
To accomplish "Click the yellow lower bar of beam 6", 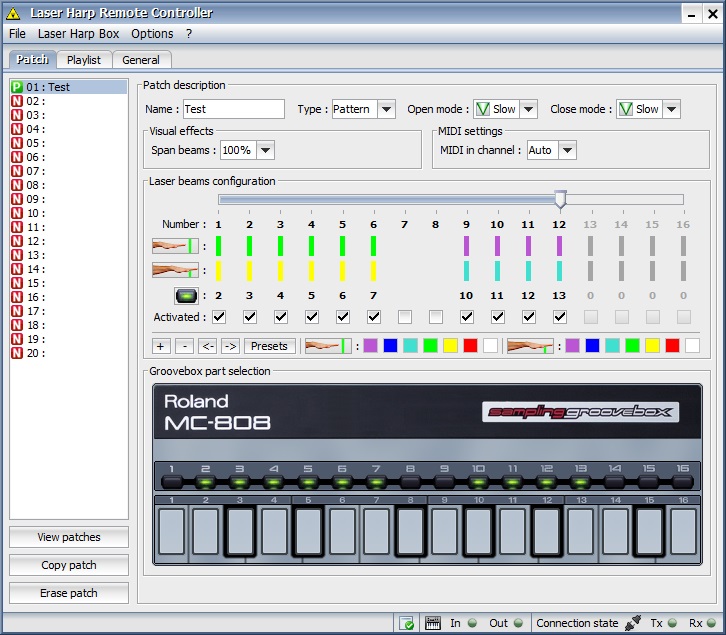I will (373, 271).
